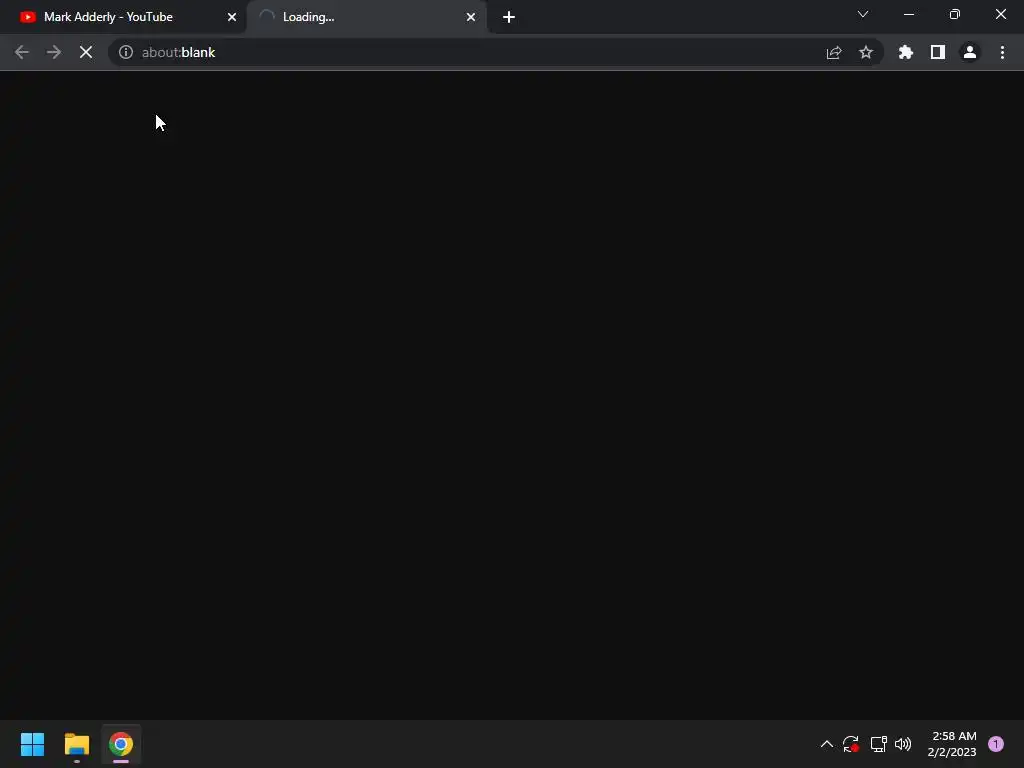Bookmark this tab with star icon

866,52
